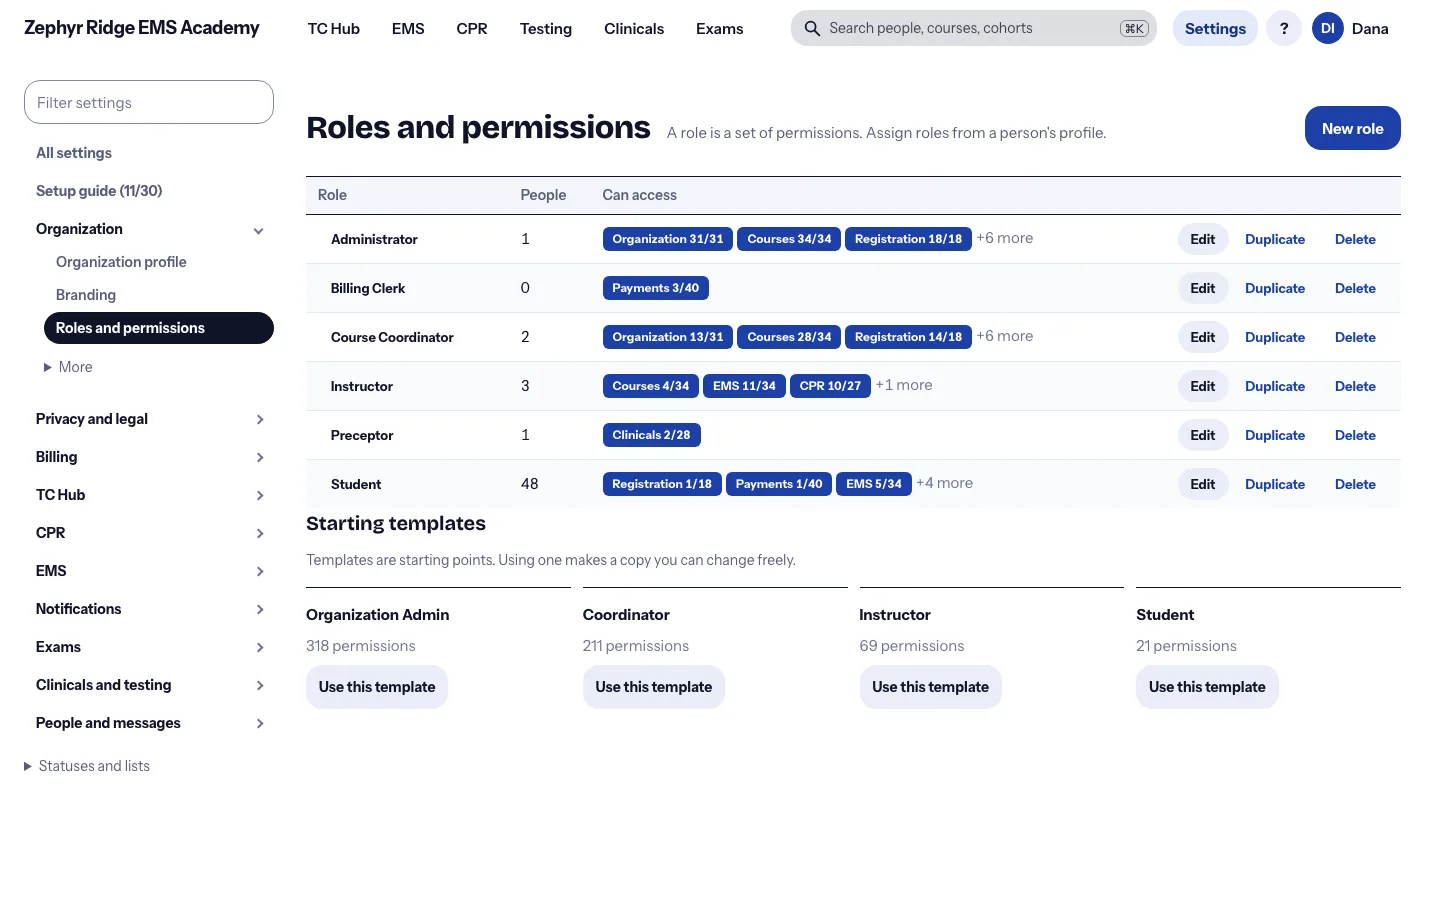Viewport: 1440px width, 900px height.
Task: Open Exams in the top navigation
Action: [720, 29]
